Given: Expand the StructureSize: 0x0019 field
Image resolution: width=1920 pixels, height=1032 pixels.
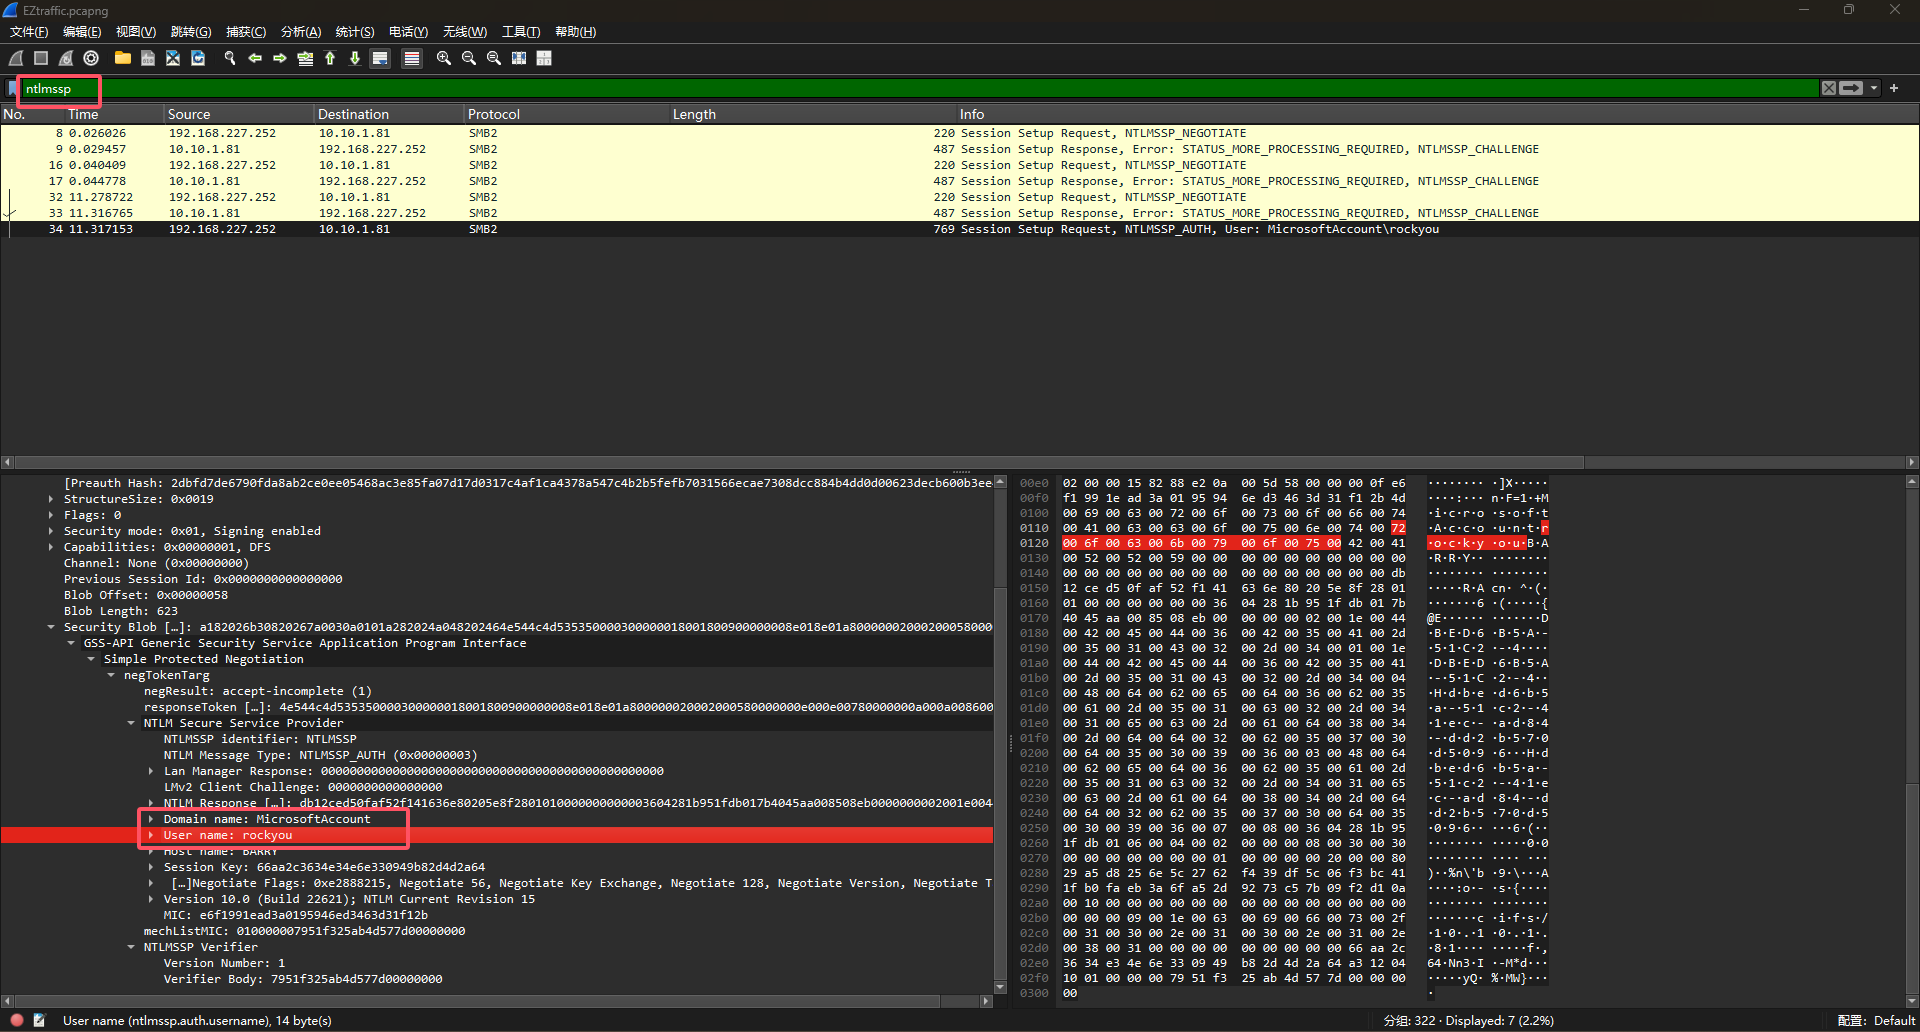Looking at the screenshot, I should click(x=51, y=499).
